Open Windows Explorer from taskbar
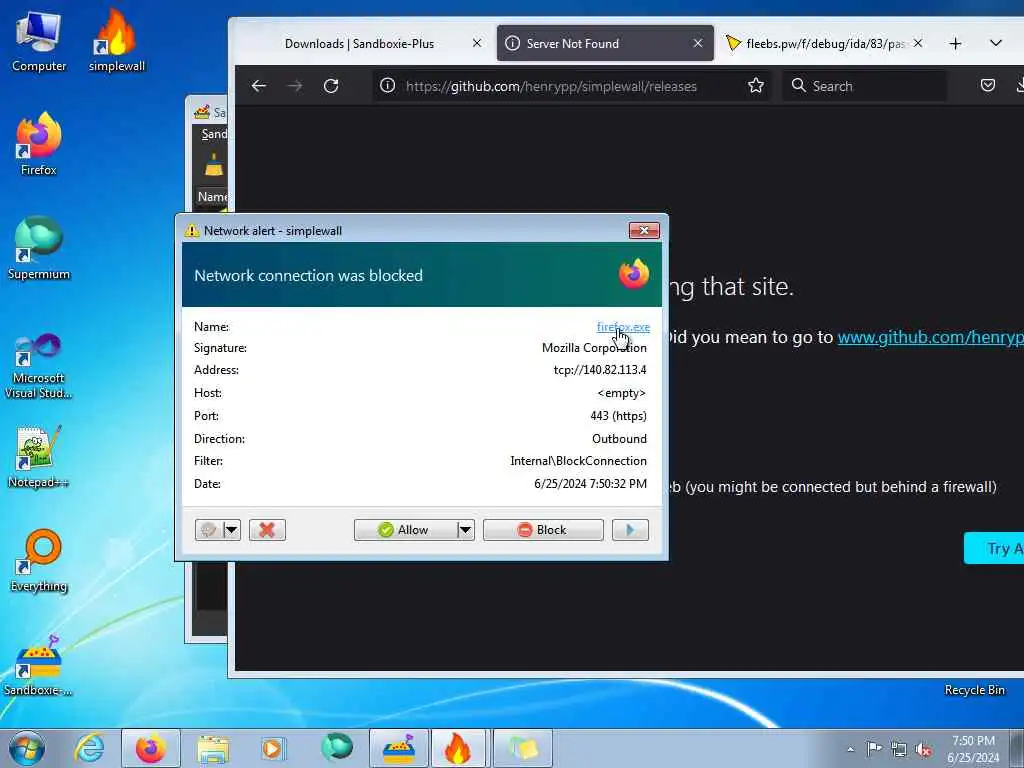This screenshot has width=1024, height=768. click(213, 748)
